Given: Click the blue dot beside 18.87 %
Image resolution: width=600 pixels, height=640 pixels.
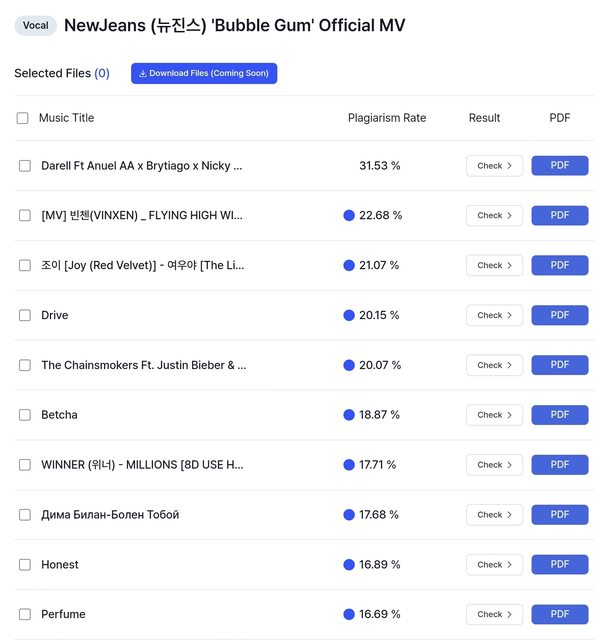Looking at the screenshot, I should point(349,415).
